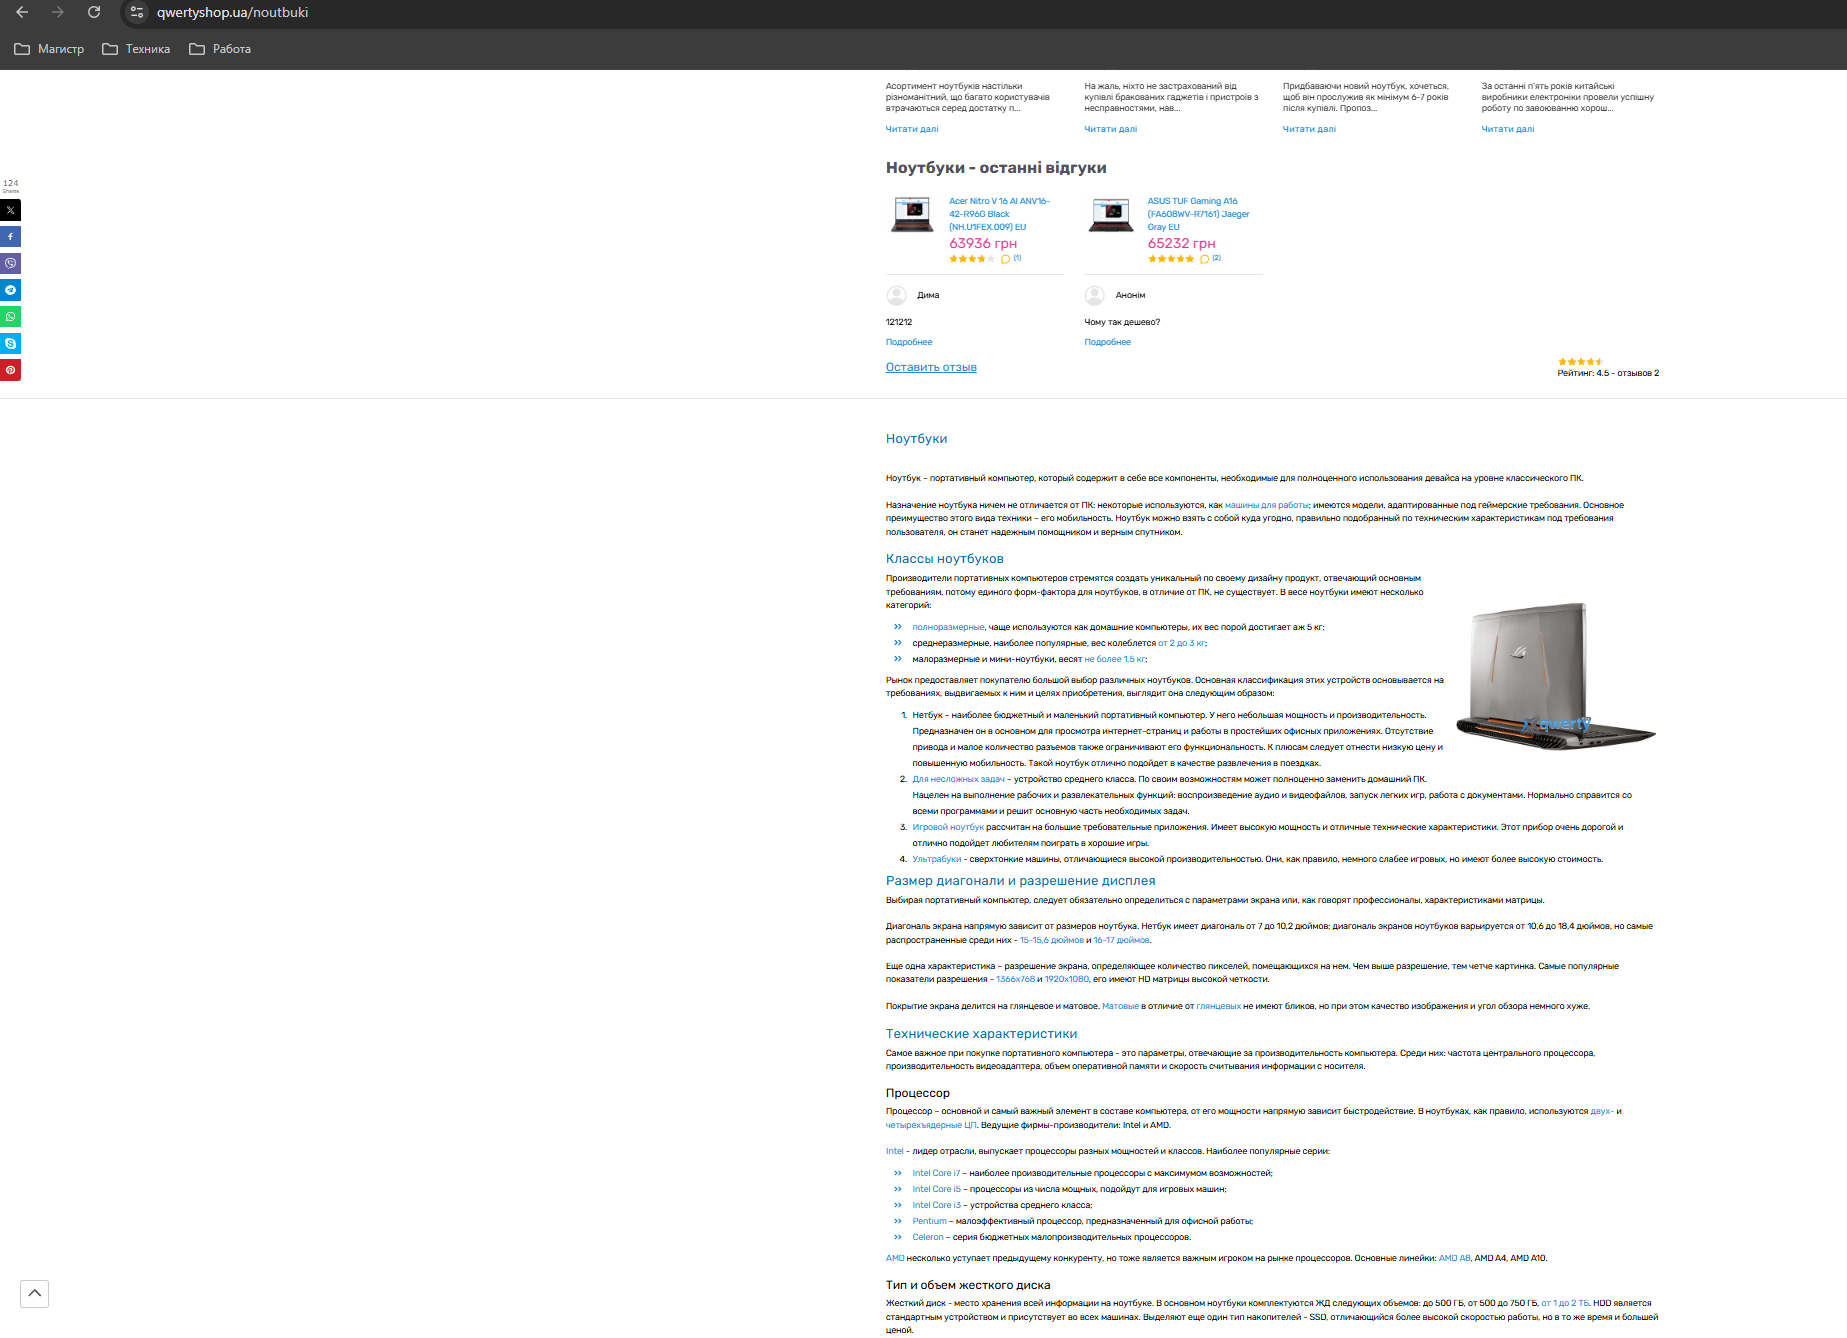Viewport: 1847px width, 1338px height.
Task: Open the Магистр bookmarks folder
Action: tap(50, 49)
